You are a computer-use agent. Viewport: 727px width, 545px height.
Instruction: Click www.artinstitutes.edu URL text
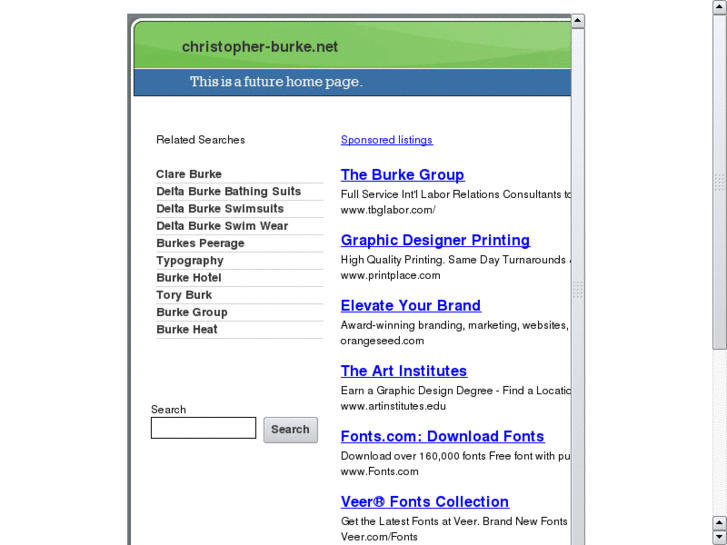393,406
